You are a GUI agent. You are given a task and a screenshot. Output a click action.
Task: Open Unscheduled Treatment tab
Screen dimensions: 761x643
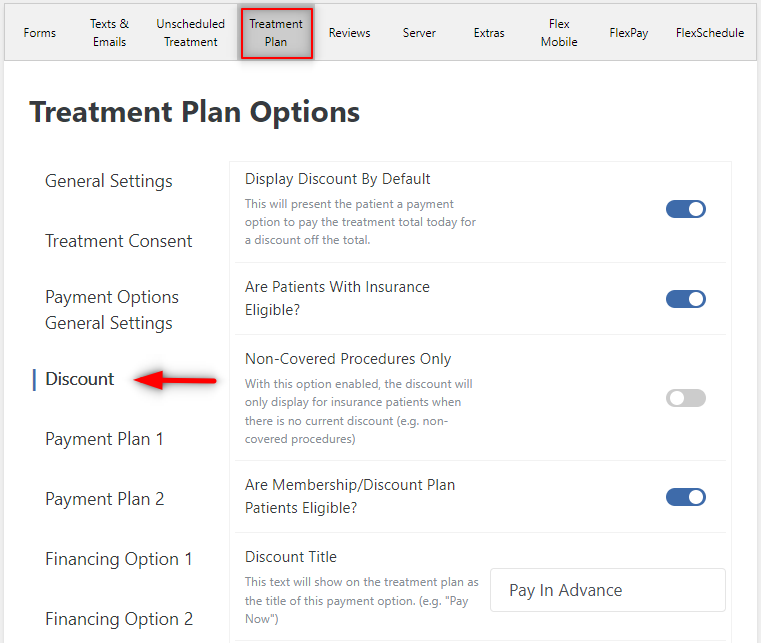point(190,33)
